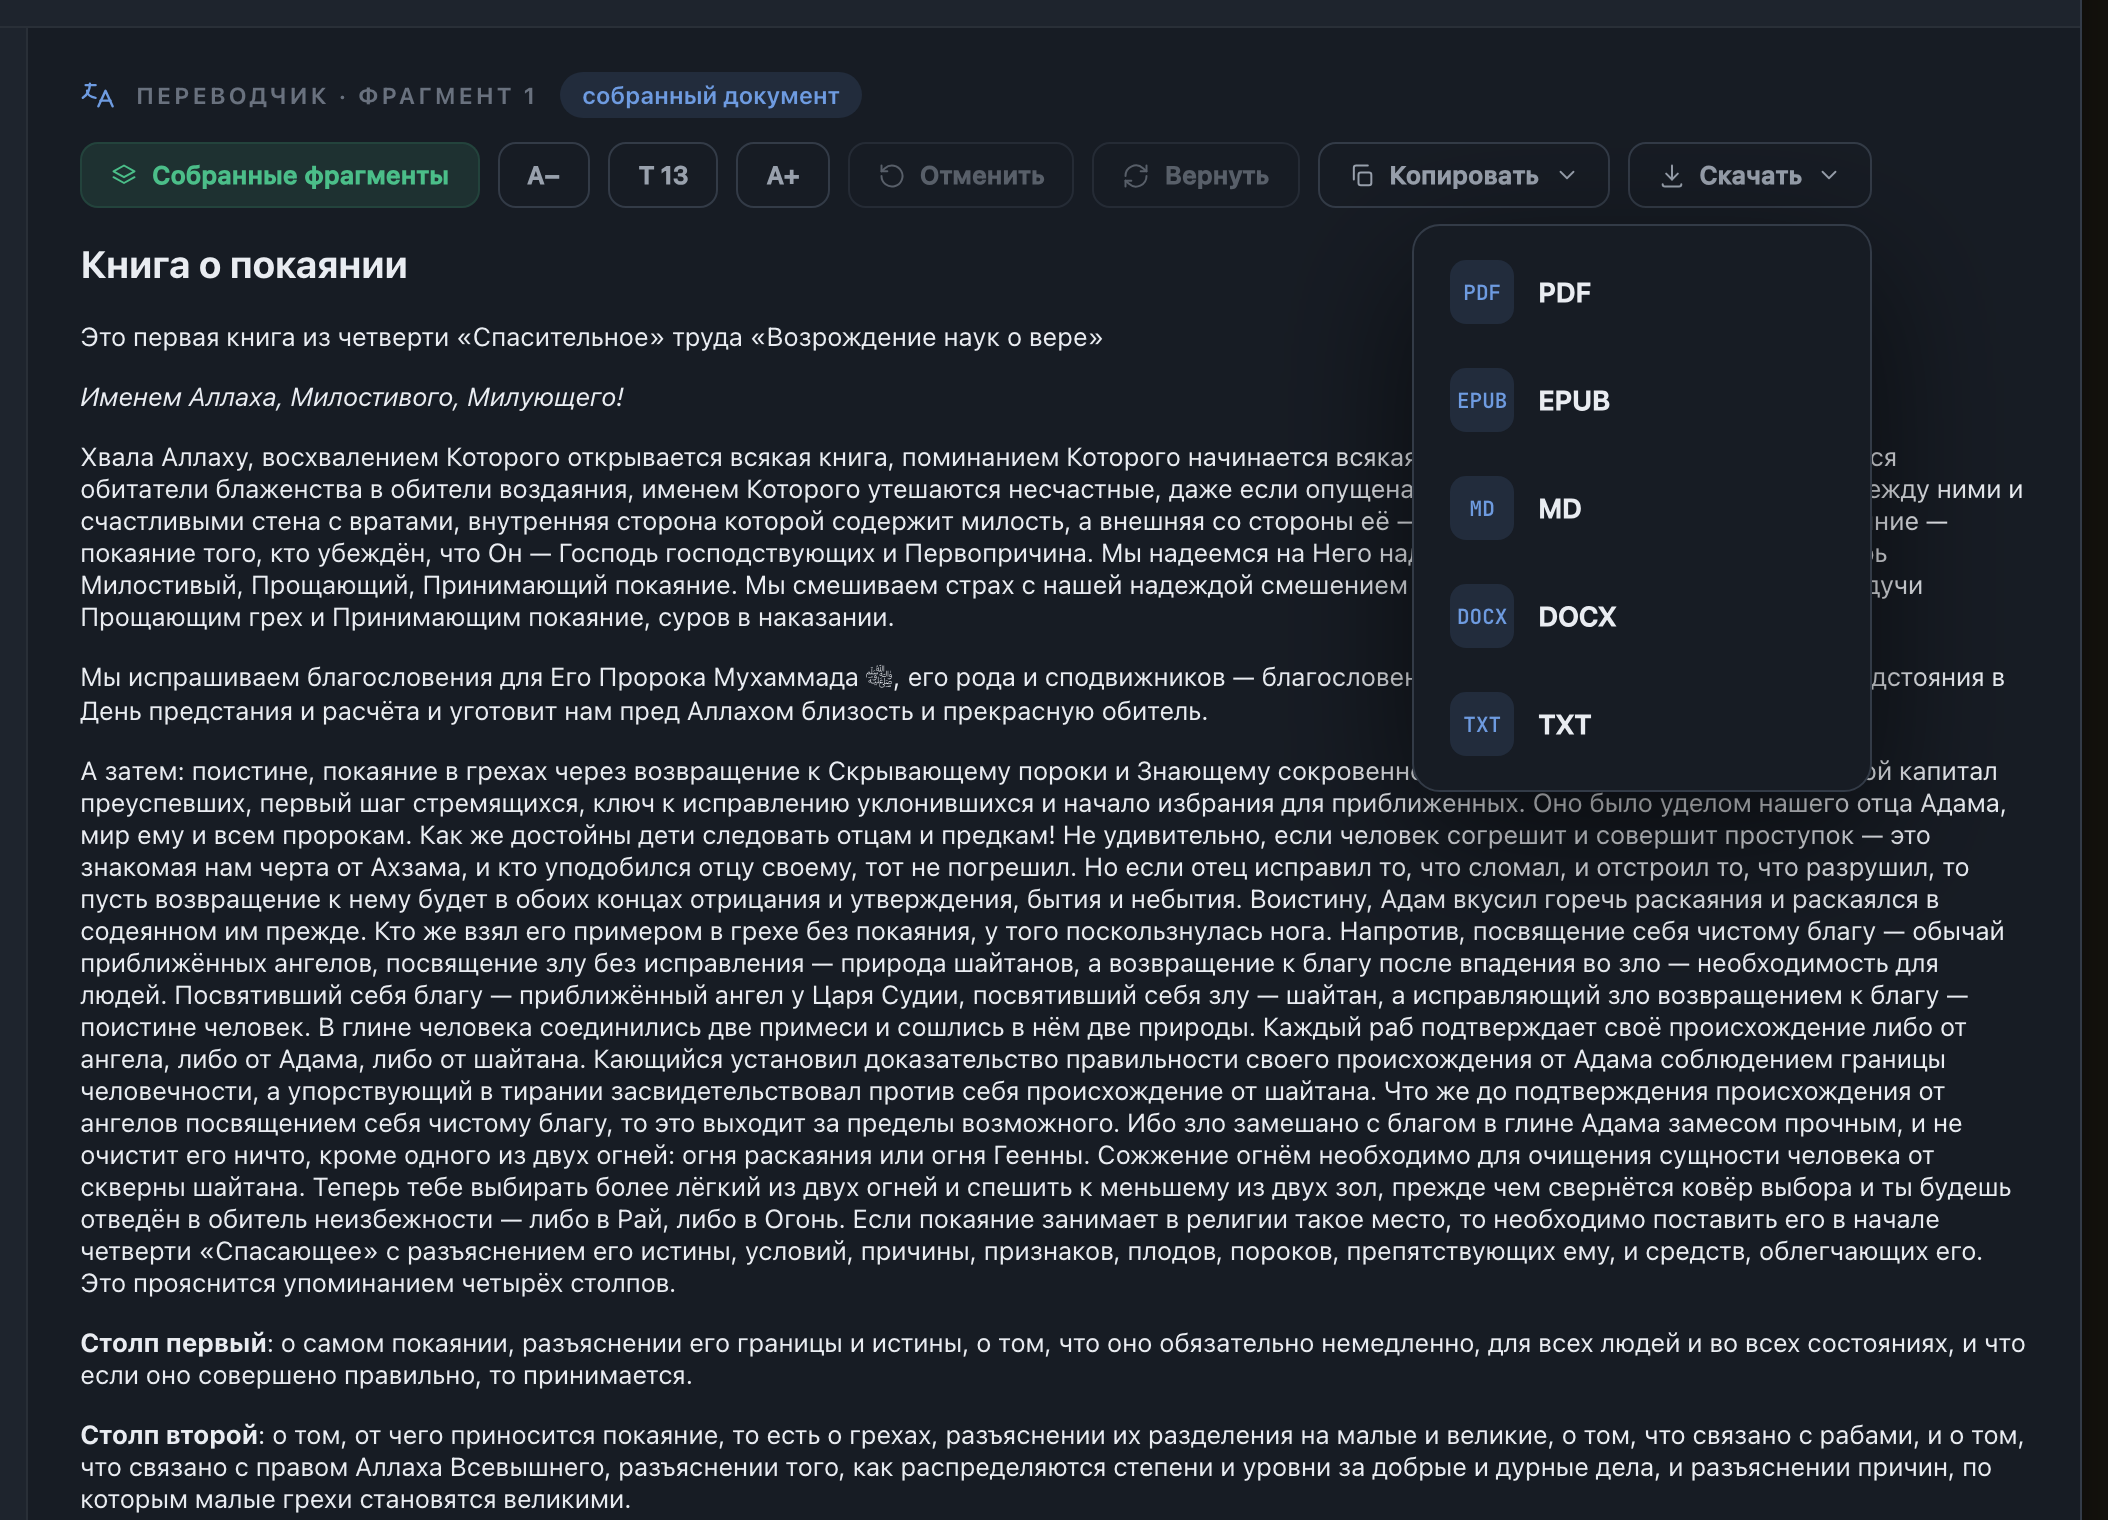Choose EPUB from the download menu

coord(1641,400)
